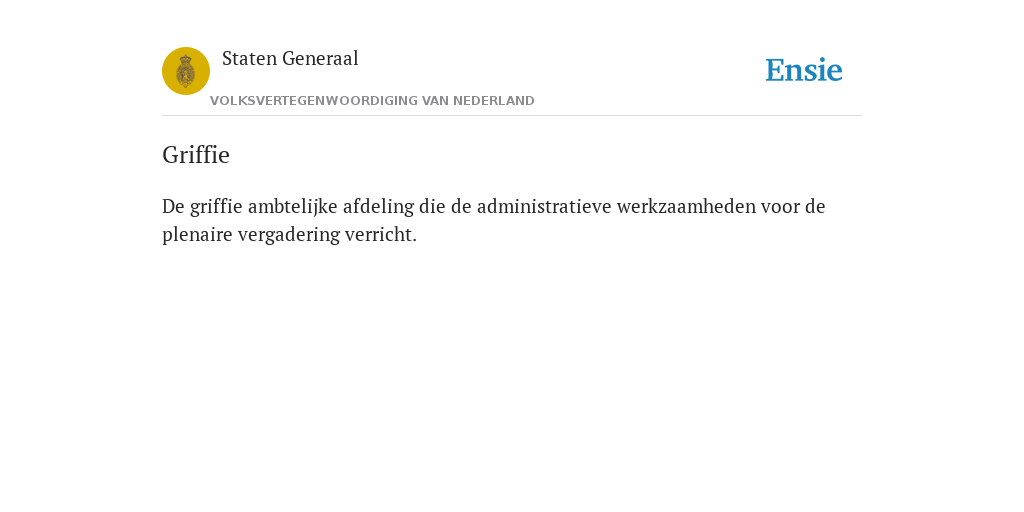Click the word 'Staten' beside the crest
Viewport: 1024px width, 512px height.
[249, 59]
